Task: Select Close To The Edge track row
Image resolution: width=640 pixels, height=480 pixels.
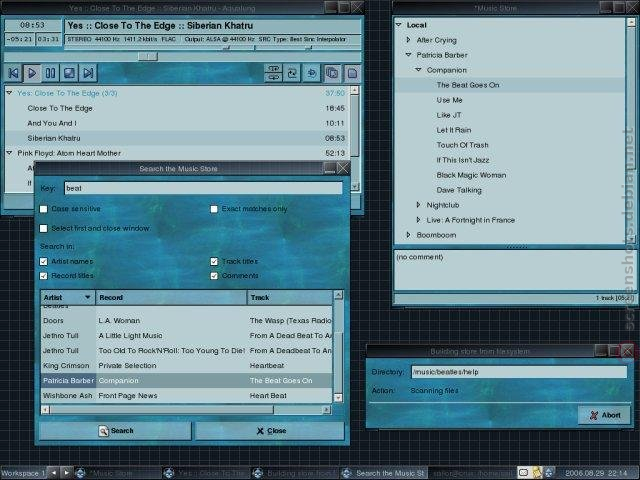Action: pyautogui.click(x=177, y=108)
